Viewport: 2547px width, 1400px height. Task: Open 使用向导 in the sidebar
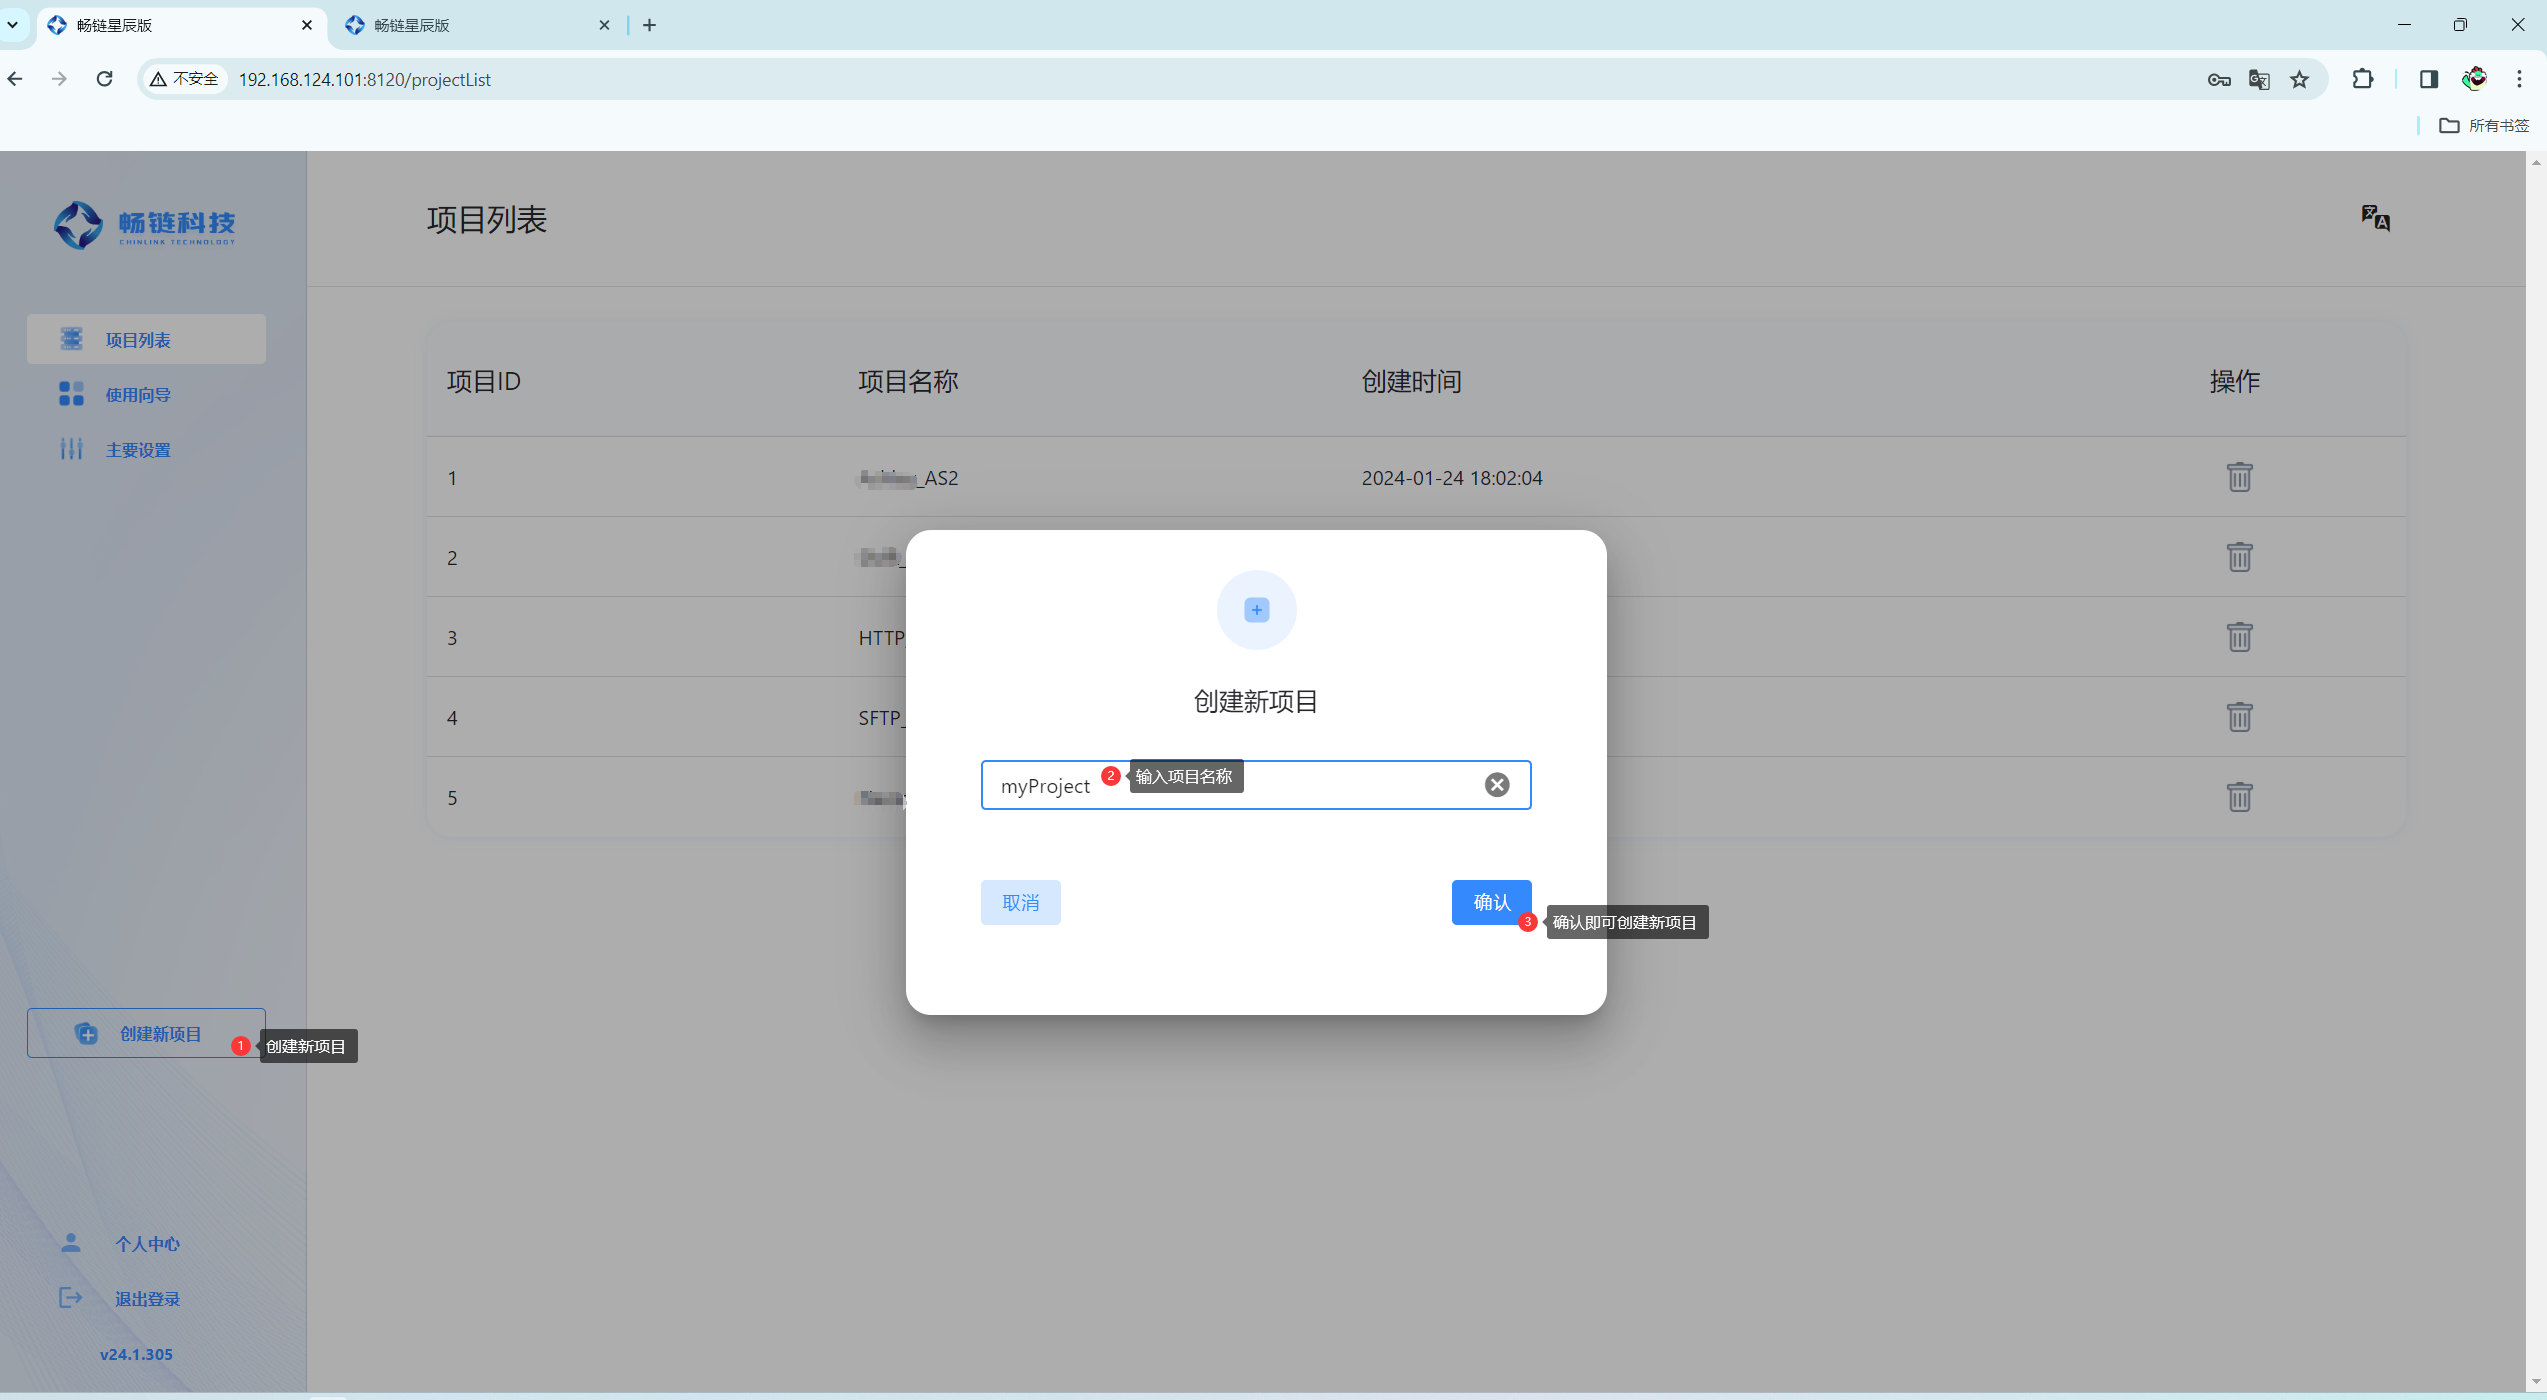pos(138,395)
